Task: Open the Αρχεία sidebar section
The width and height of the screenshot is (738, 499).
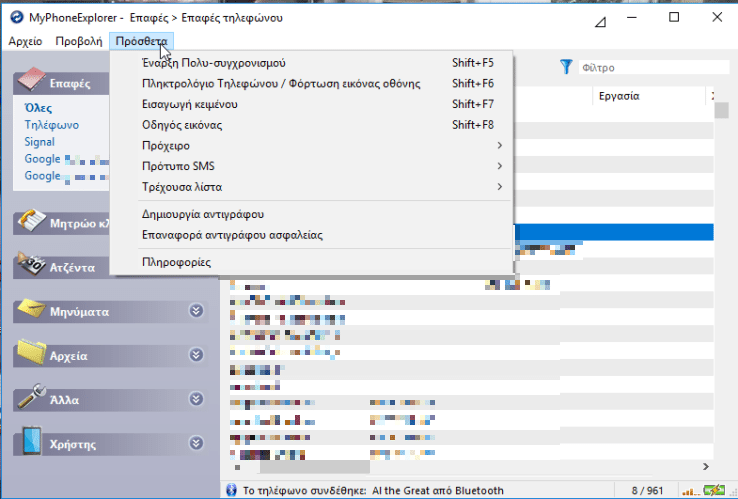Action: point(111,356)
